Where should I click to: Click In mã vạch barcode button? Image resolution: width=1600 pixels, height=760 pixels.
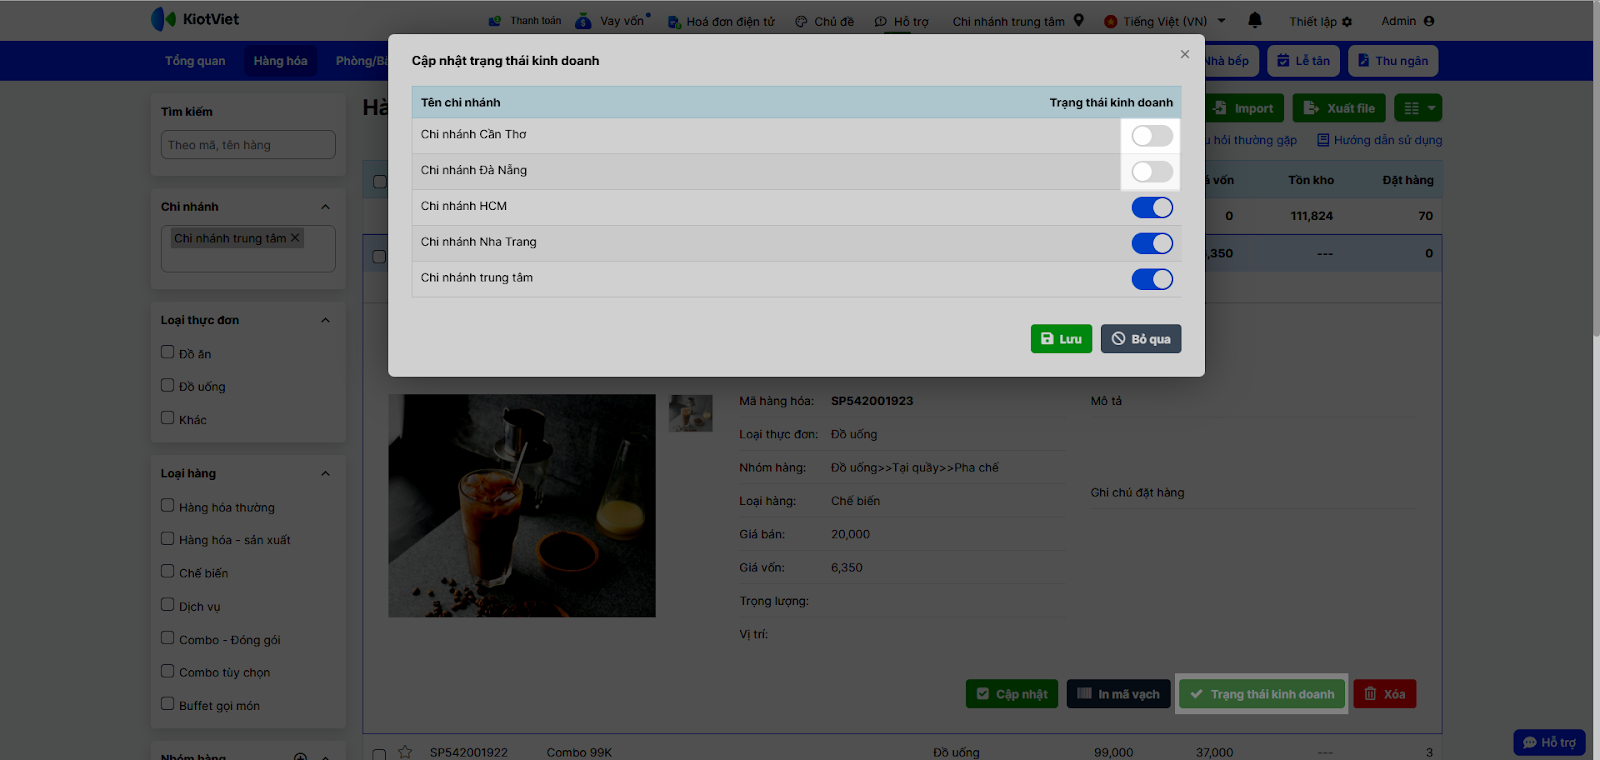click(1118, 694)
